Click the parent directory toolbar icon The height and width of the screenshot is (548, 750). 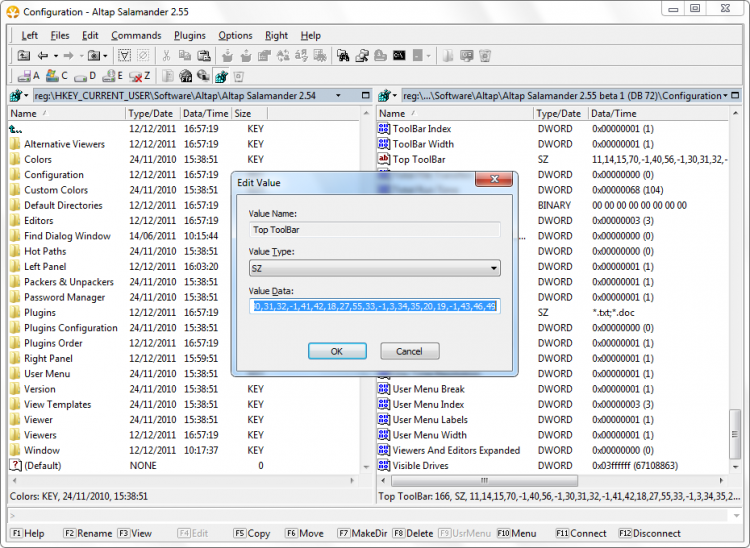(24, 56)
